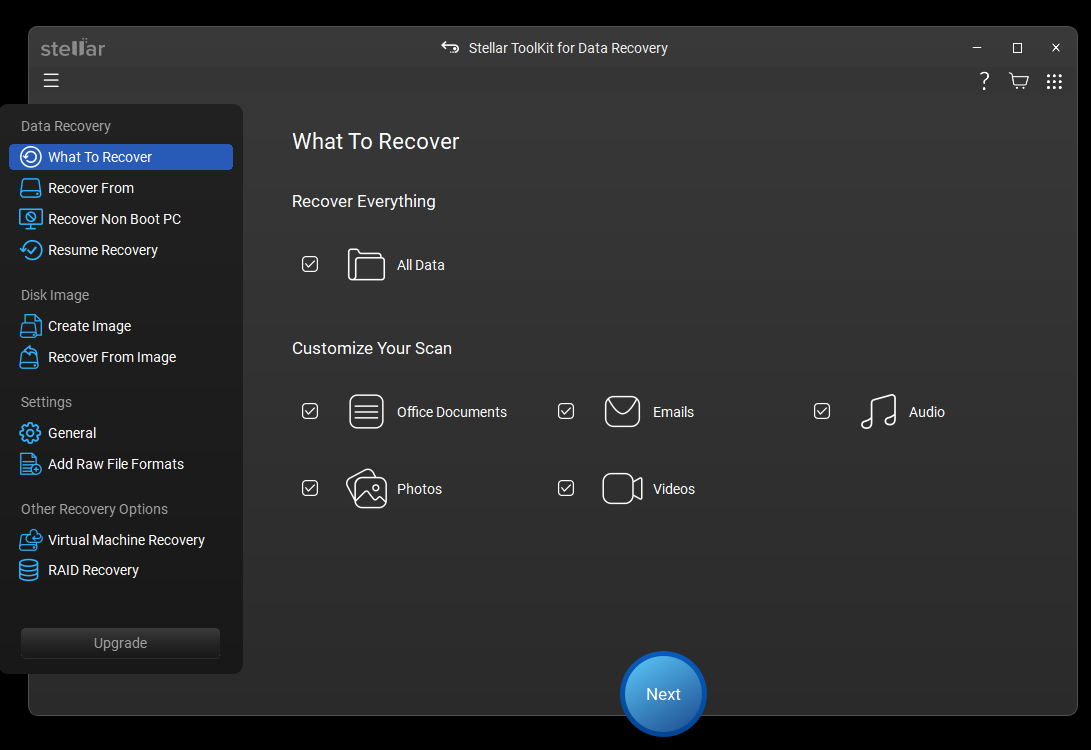Image resolution: width=1091 pixels, height=750 pixels.
Task: Click the RAID Recovery database icon
Action: [x=29, y=570]
